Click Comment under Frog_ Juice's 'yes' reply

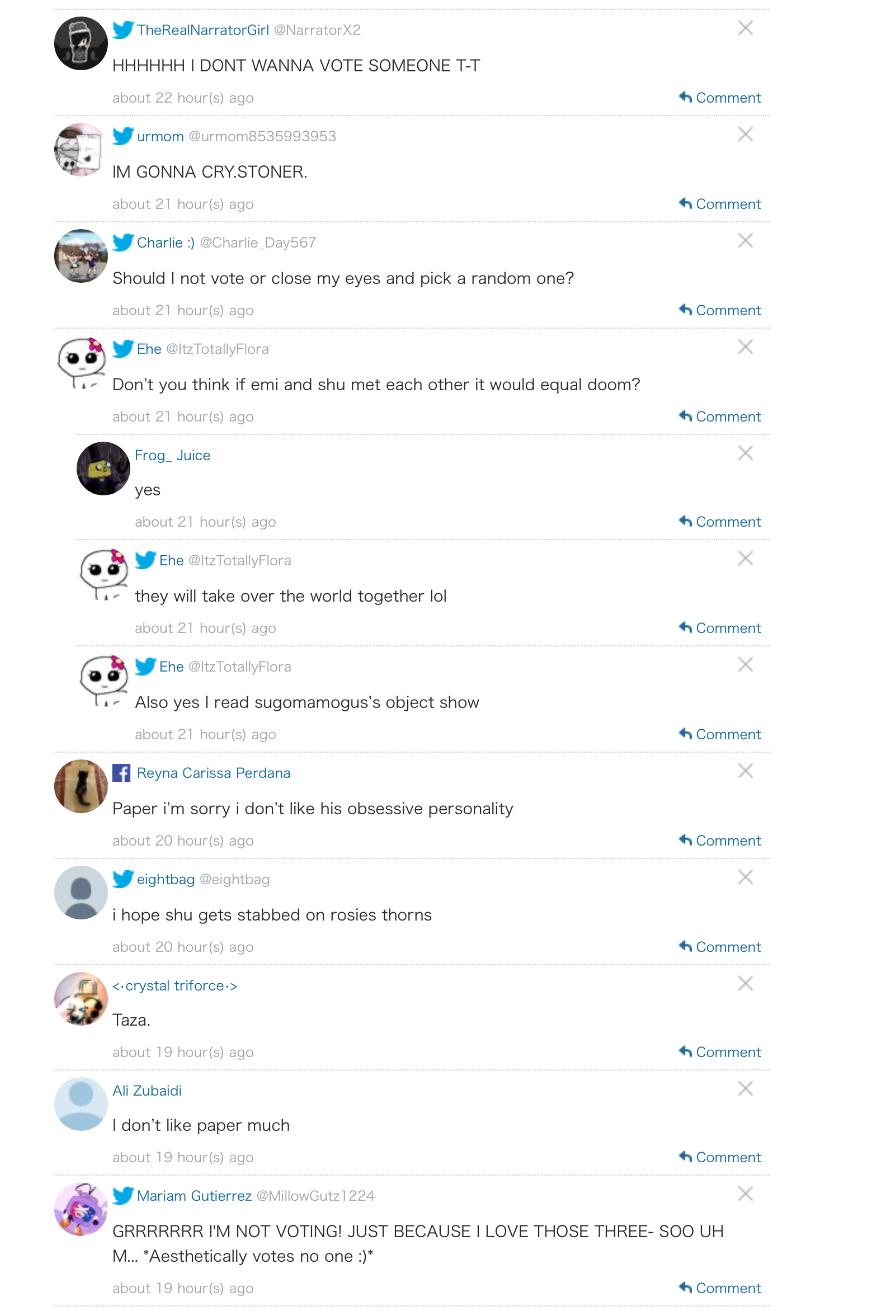pyautogui.click(x=720, y=522)
